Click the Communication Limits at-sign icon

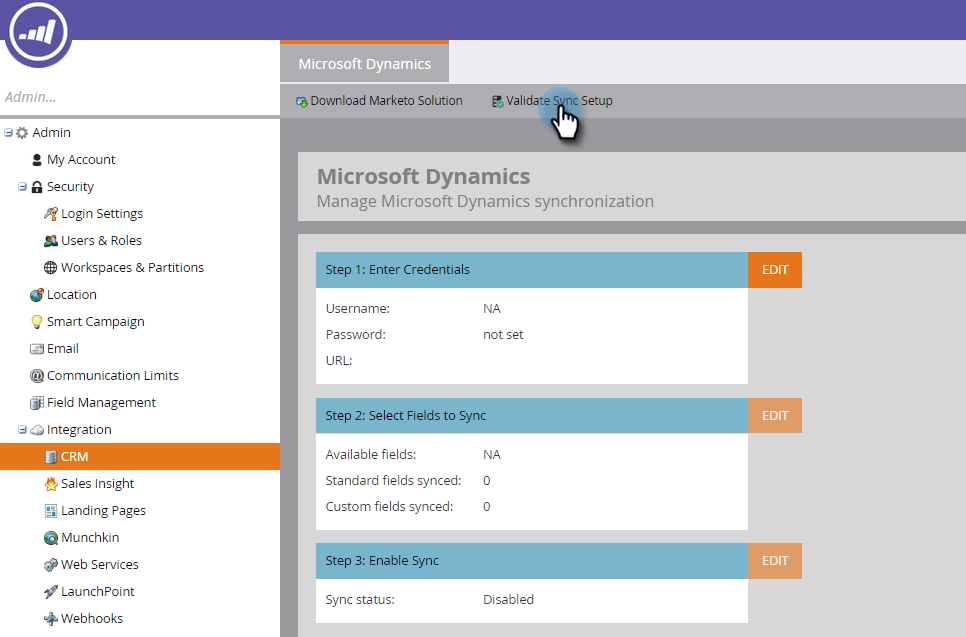click(x=37, y=376)
